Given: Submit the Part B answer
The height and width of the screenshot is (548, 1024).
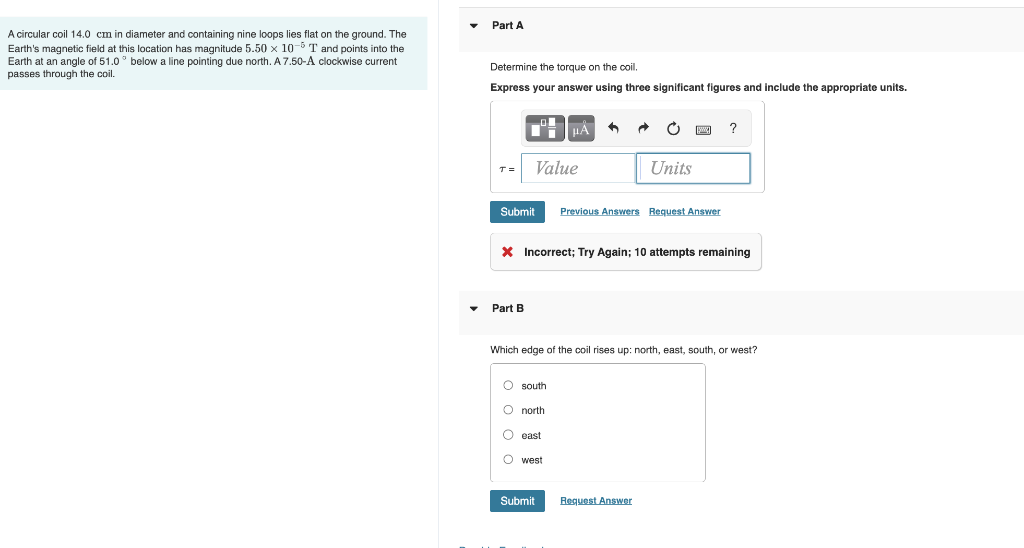Looking at the screenshot, I should 517,501.
